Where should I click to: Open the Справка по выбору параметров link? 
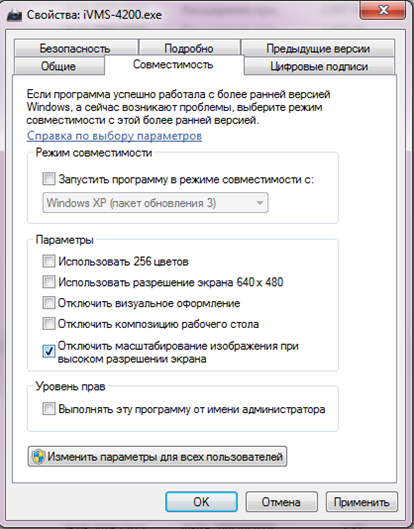click(114, 136)
